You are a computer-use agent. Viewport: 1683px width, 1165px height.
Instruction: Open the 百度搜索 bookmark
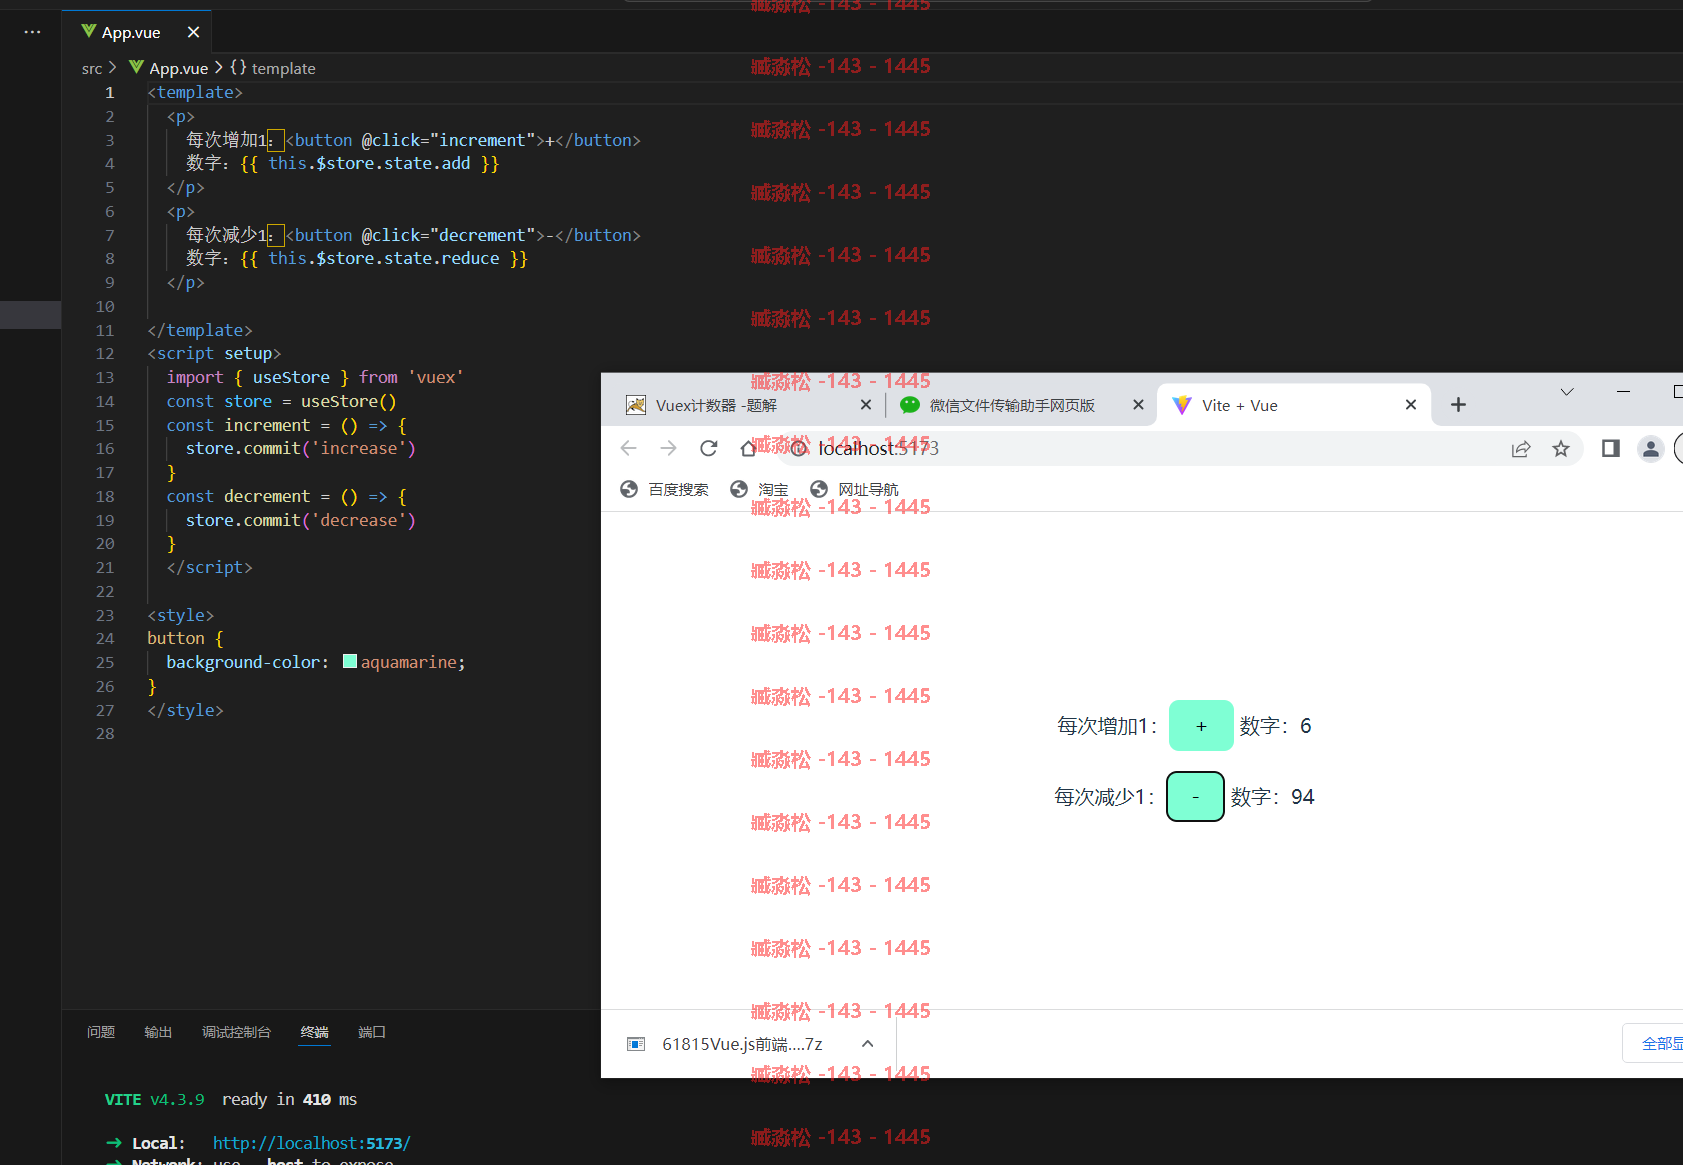(x=664, y=489)
